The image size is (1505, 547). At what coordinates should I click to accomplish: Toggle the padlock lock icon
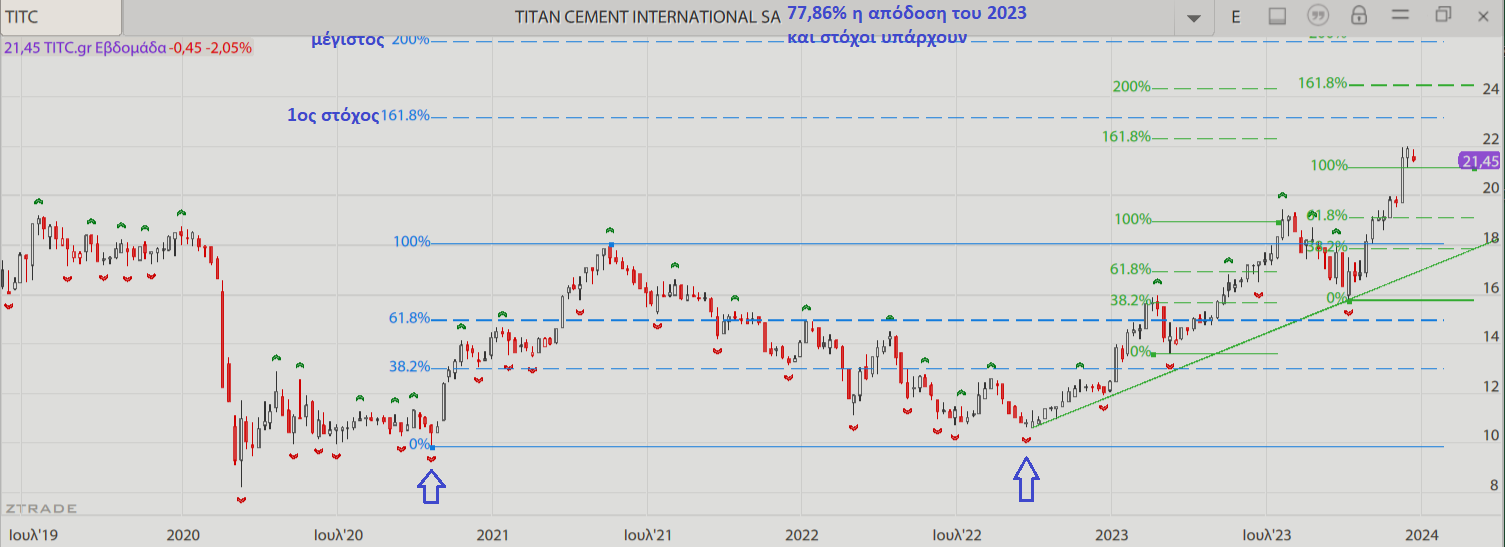(1359, 15)
